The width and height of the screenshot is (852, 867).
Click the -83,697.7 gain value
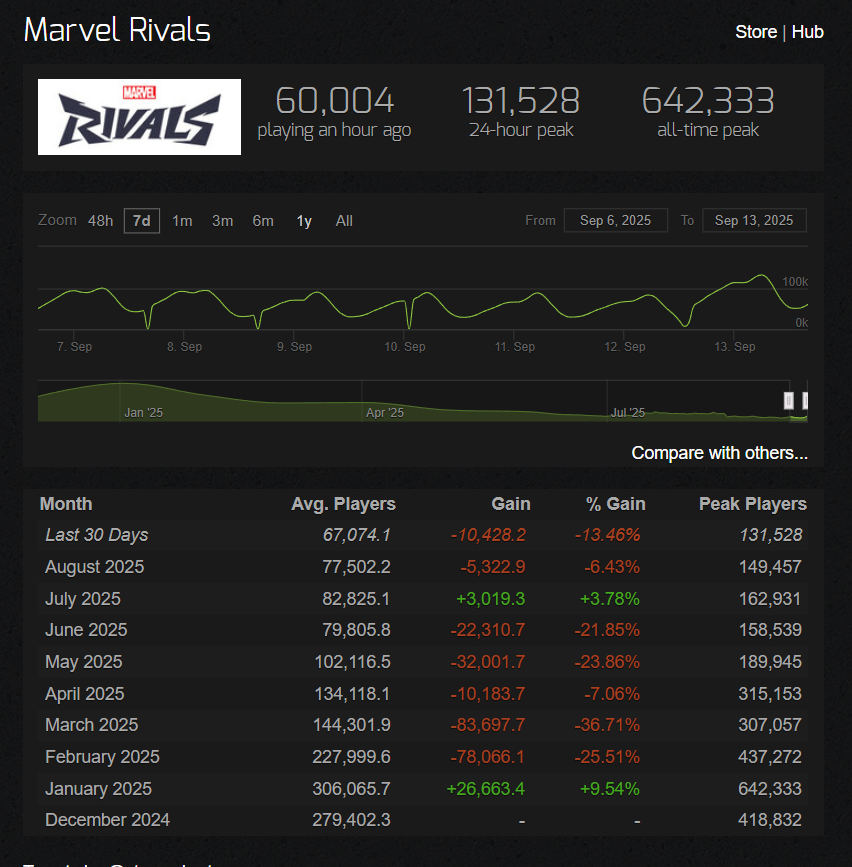pos(488,725)
